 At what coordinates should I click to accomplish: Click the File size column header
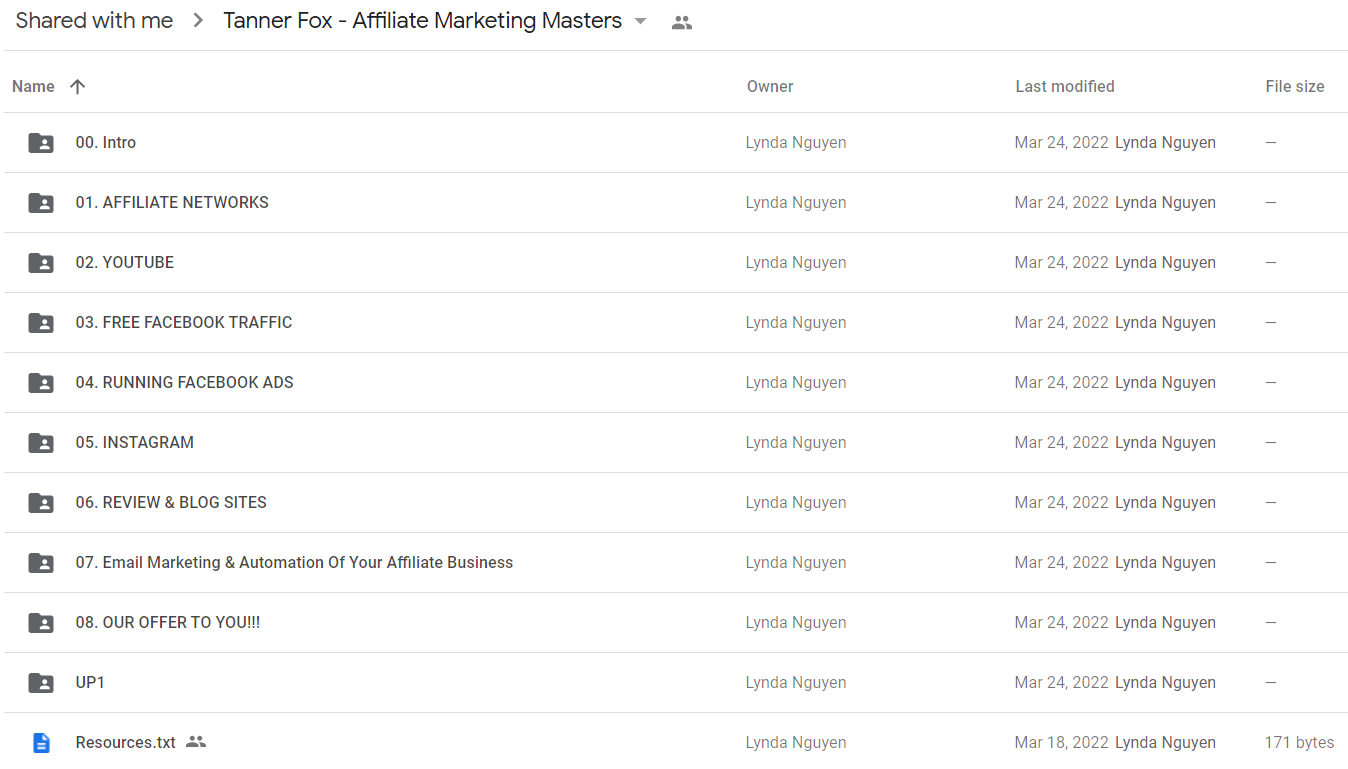pos(1295,86)
